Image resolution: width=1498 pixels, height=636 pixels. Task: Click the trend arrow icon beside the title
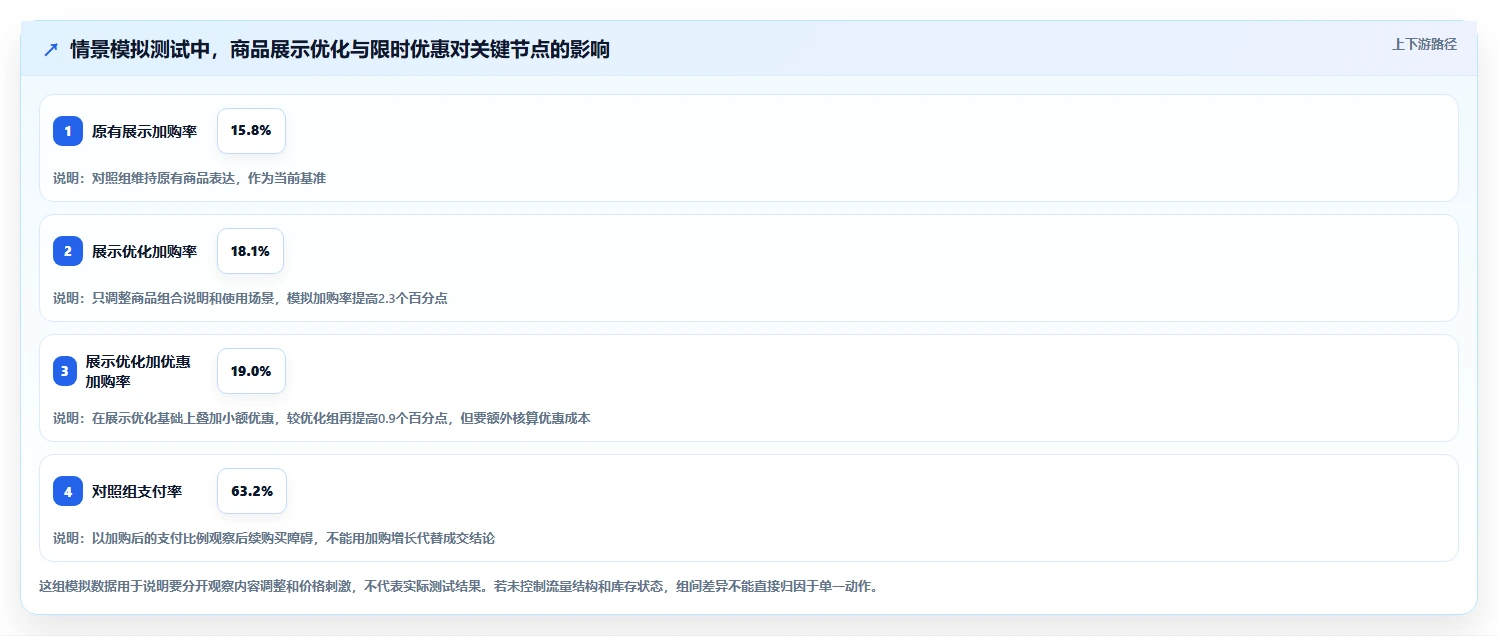tap(51, 50)
